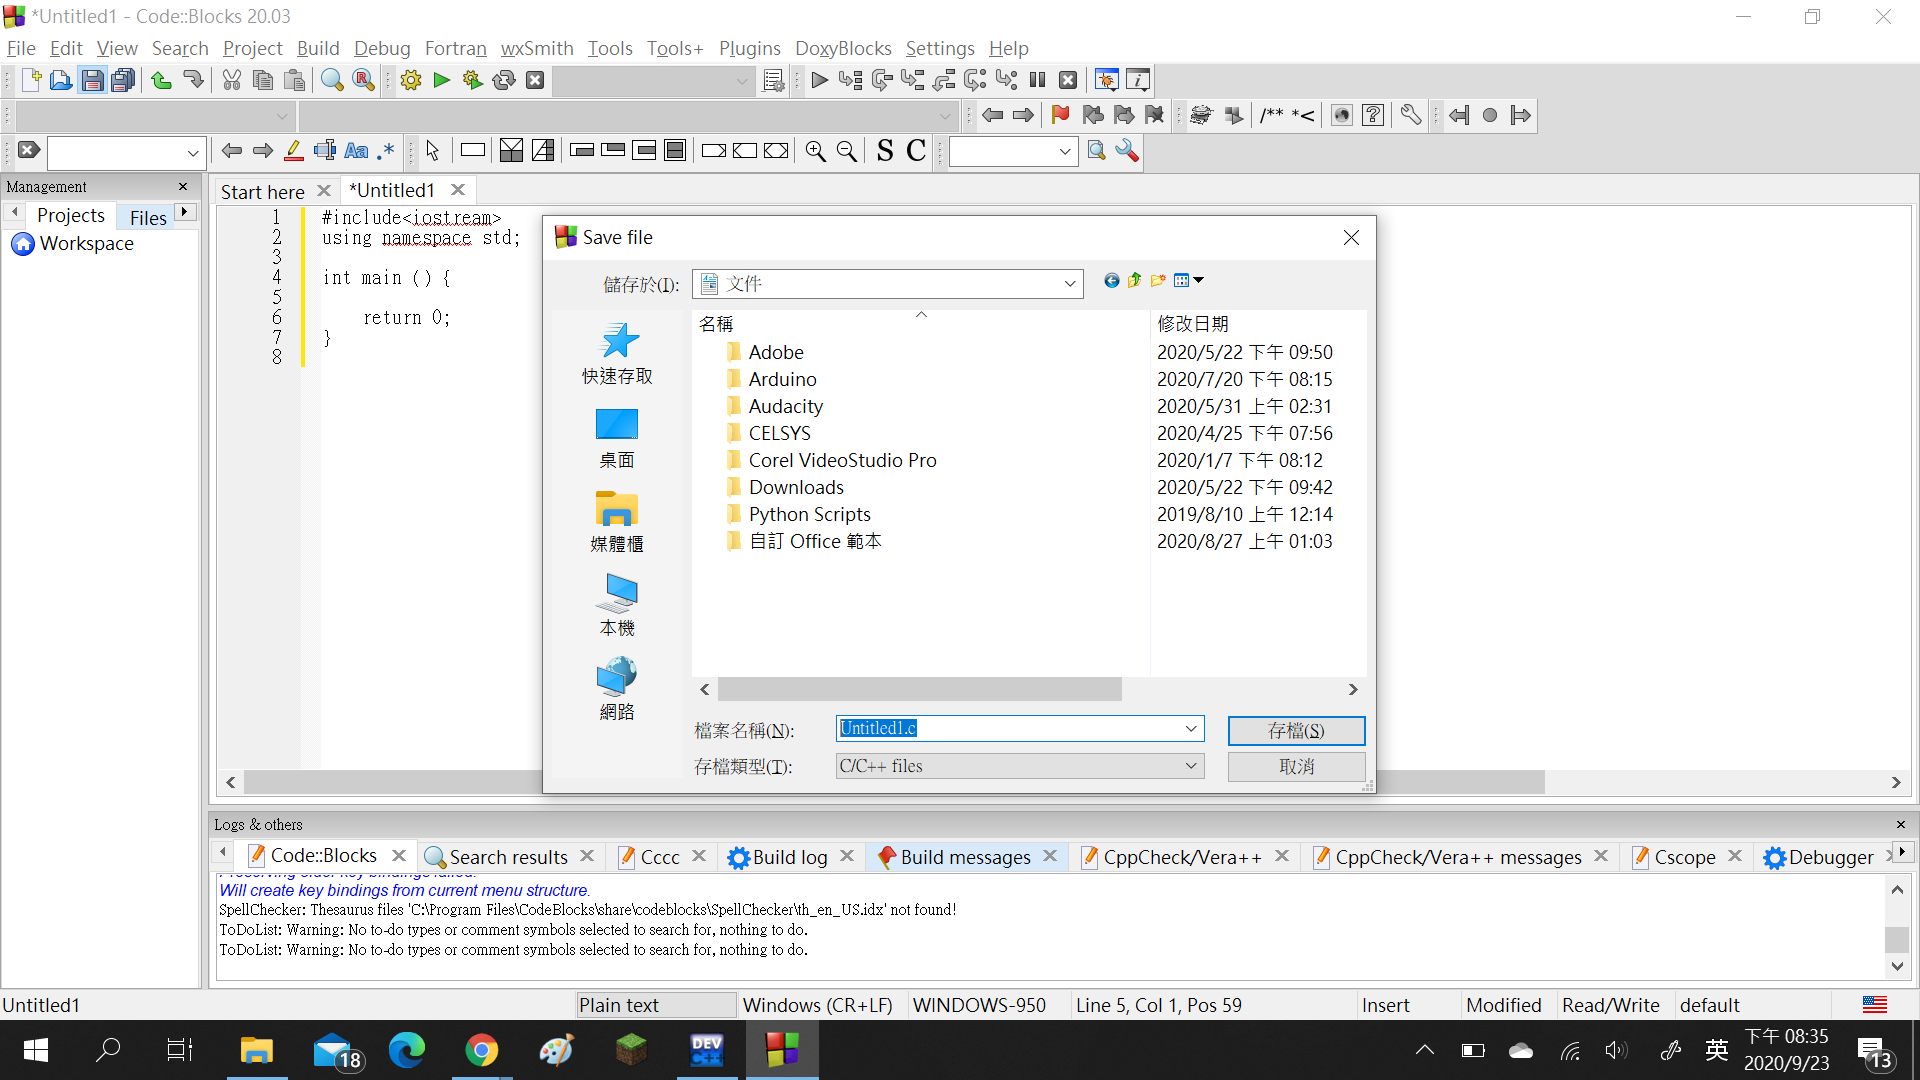Screen dimensions: 1920x1080
Task: Click the Build (yellow gear) icon
Action: pyautogui.click(x=410, y=80)
